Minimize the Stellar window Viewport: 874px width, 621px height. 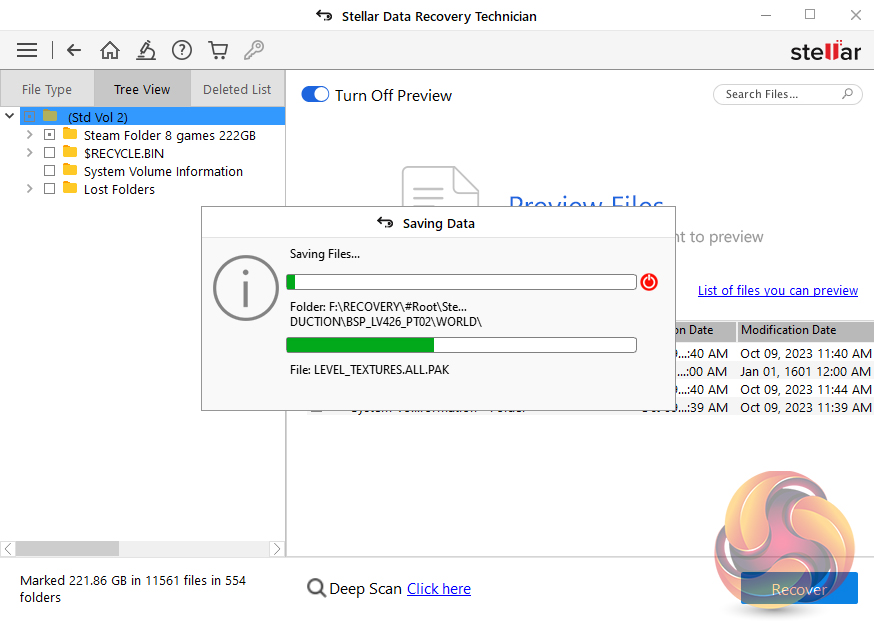point(766,16)
